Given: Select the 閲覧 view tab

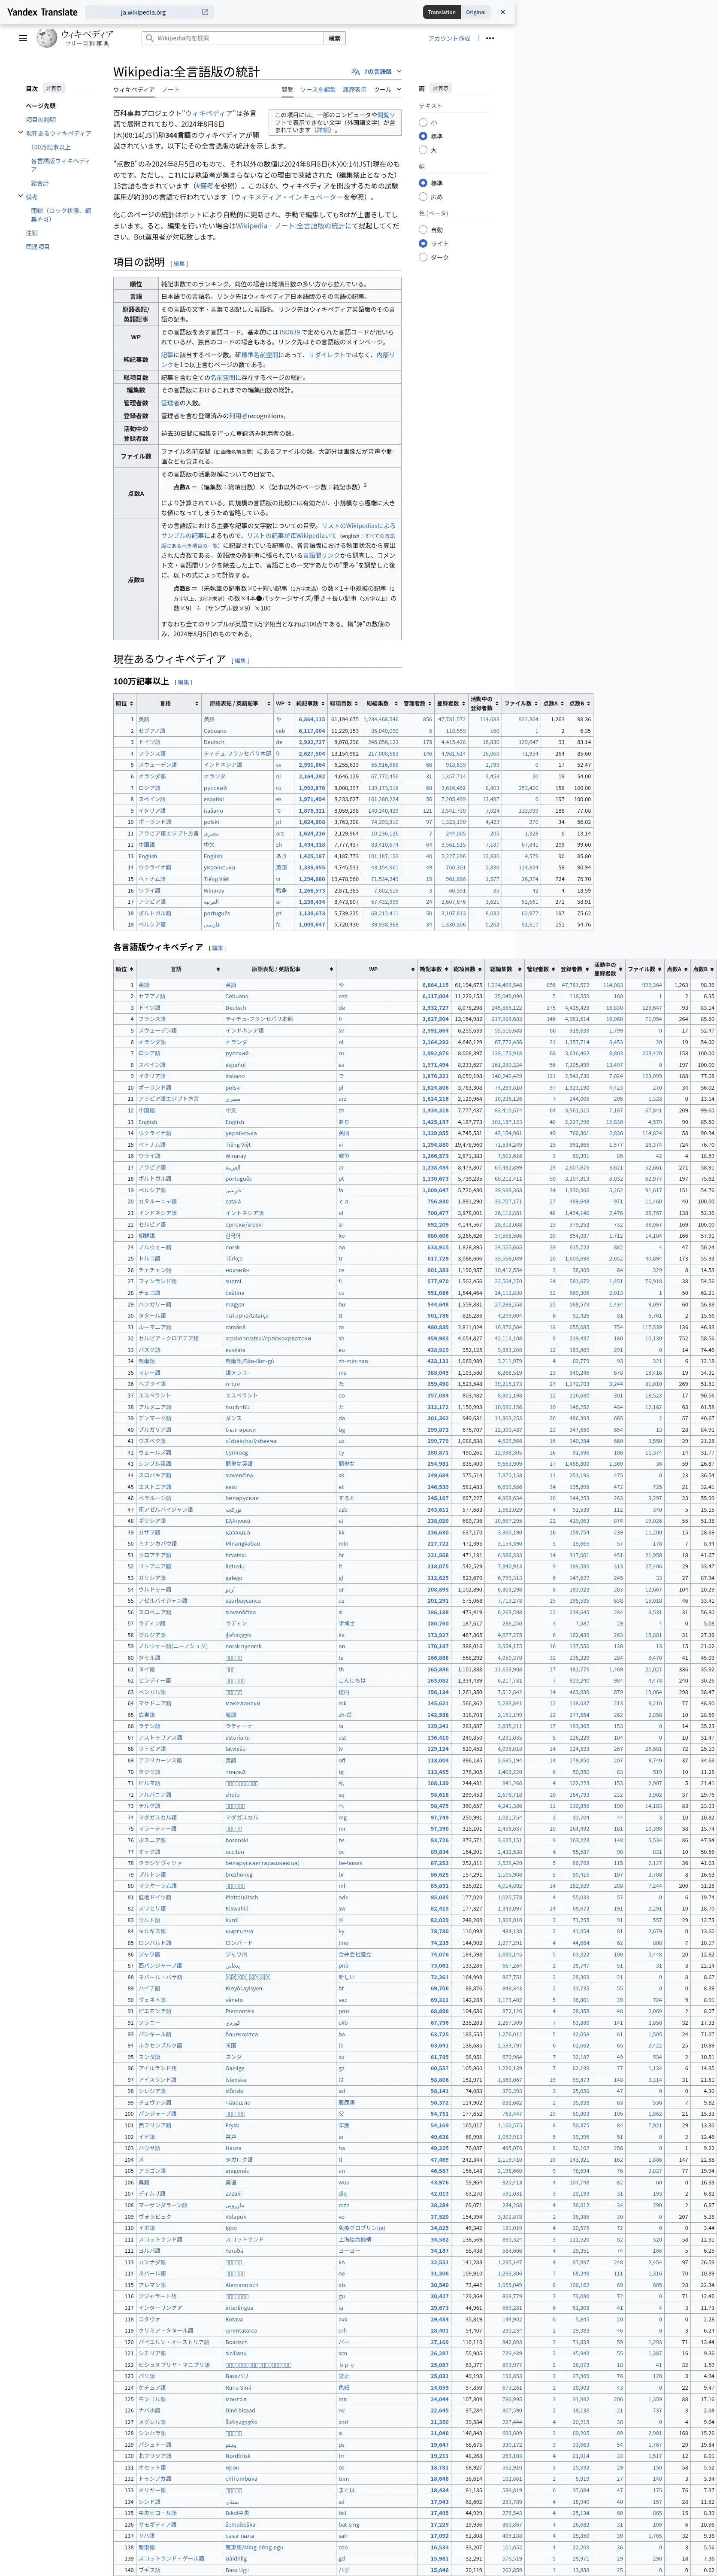Looking at the screenshot, I should tap(288, 90).
